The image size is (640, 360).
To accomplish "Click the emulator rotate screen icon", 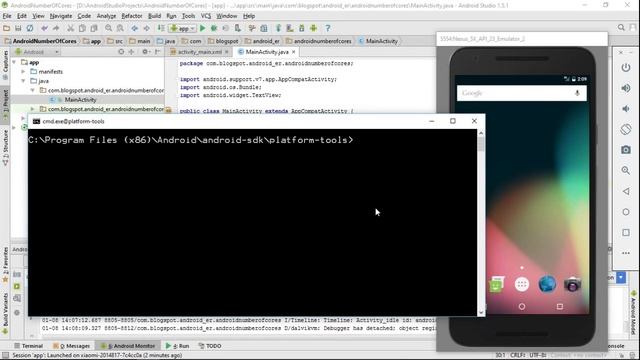I will coord(626,129).
